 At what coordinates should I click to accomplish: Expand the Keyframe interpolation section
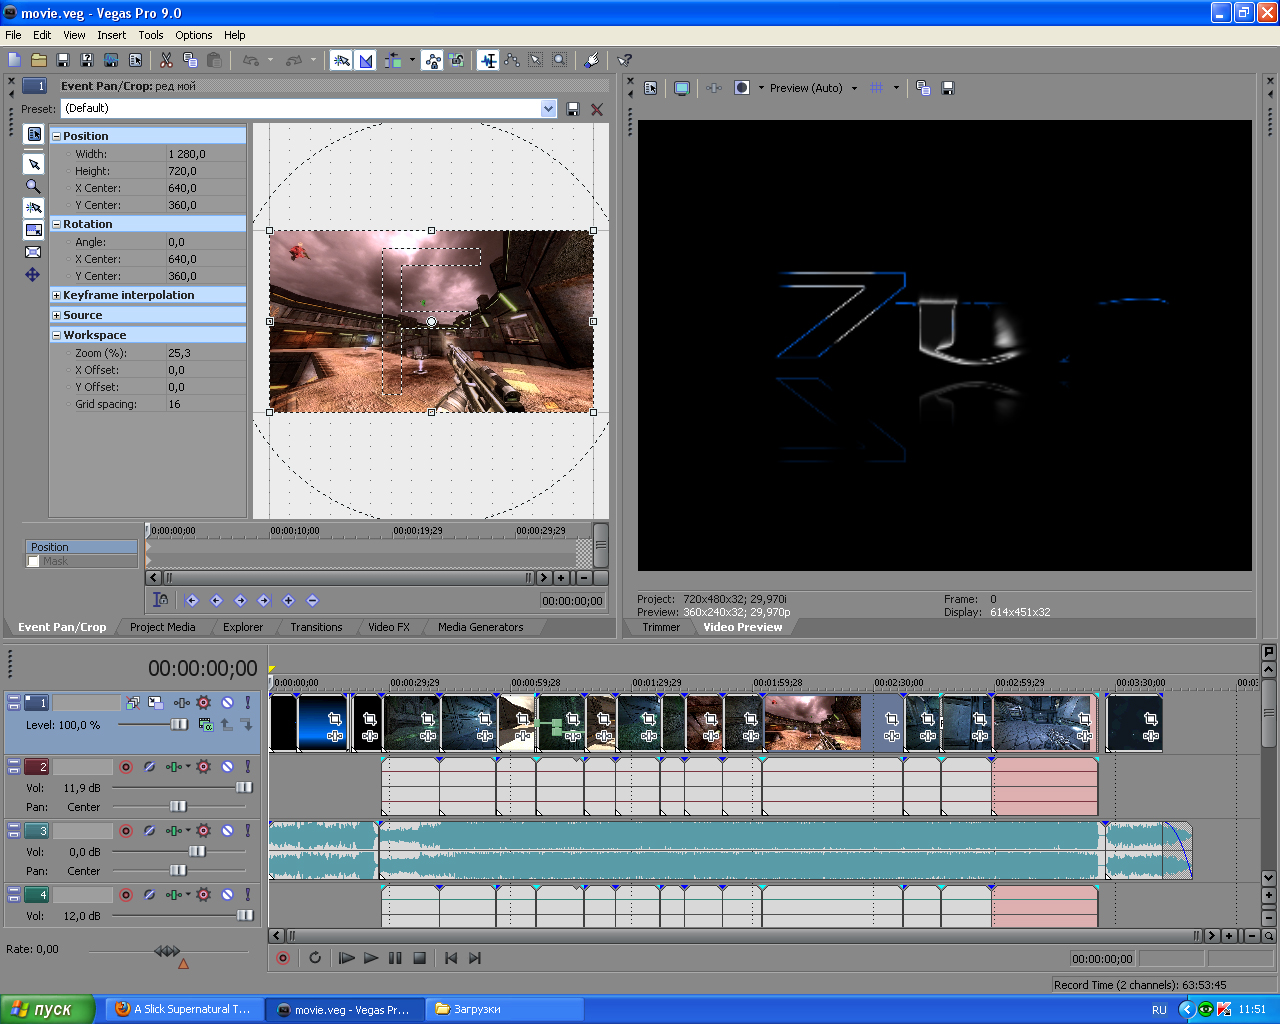click(x=57, y=295)
